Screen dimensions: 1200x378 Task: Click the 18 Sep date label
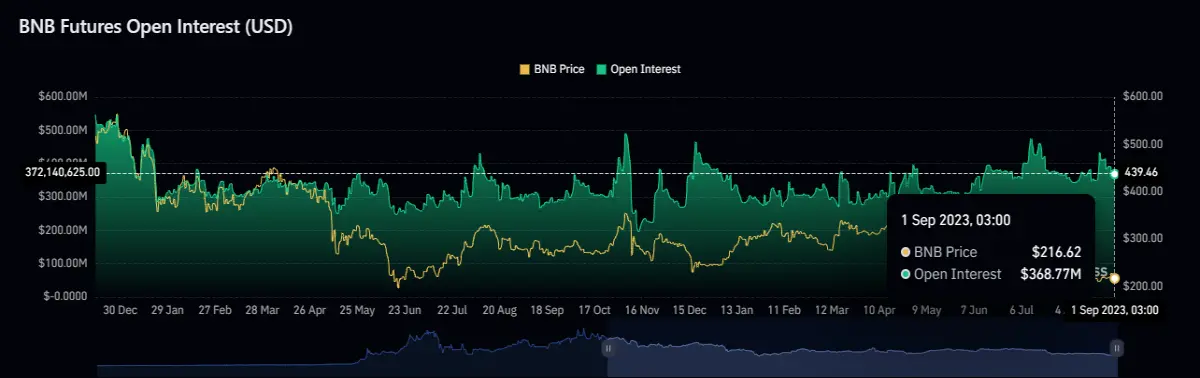tap(548, 311)
